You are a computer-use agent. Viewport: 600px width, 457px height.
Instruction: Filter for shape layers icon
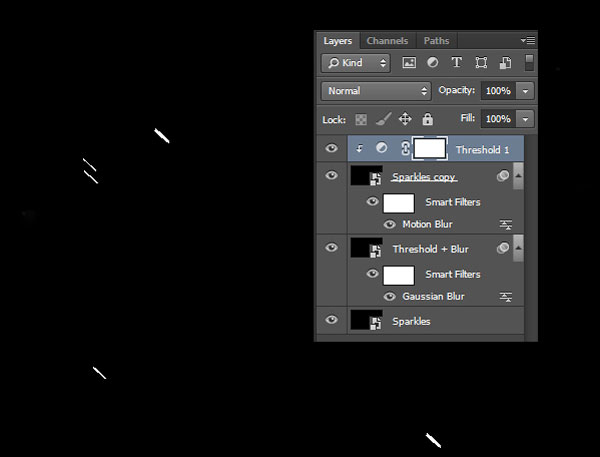coord(481,62)
